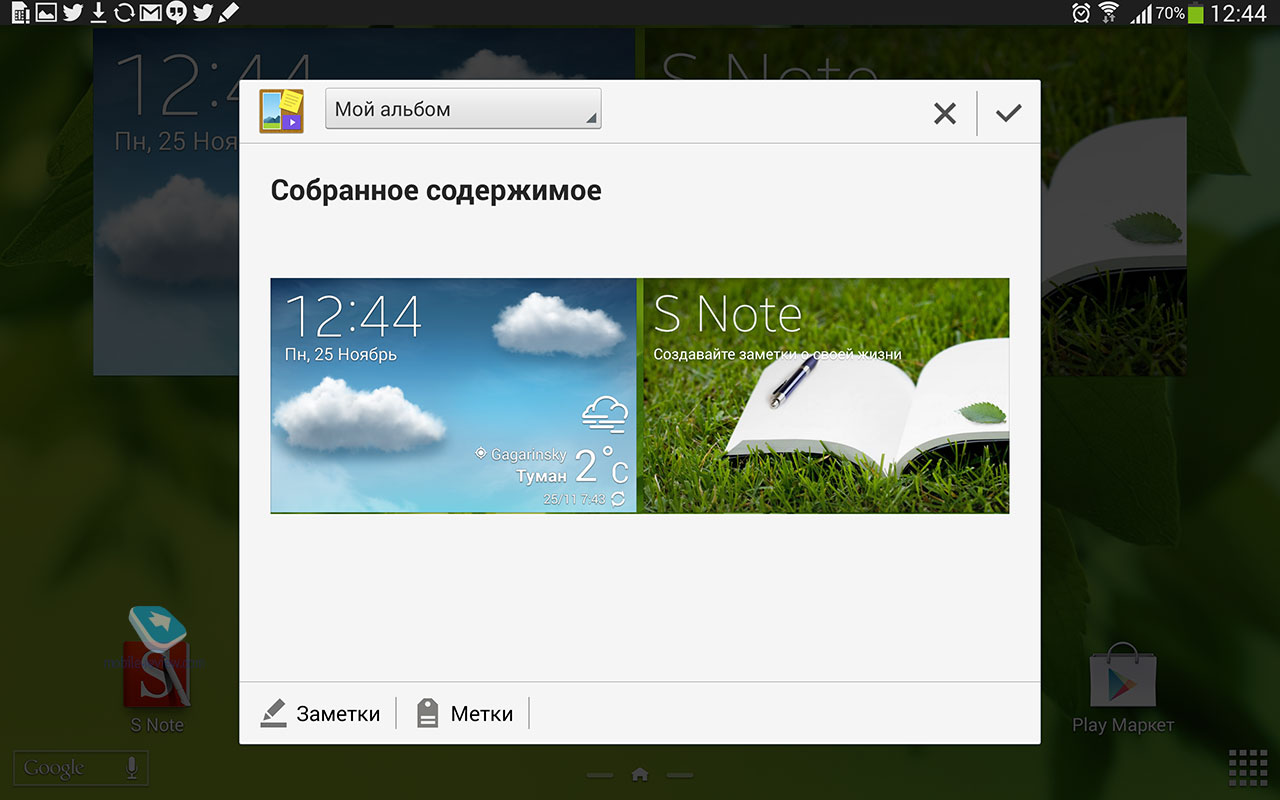1280x800 pixels.
Task: Tap the SIM card notification icon
Action: (x=20, y=13)
